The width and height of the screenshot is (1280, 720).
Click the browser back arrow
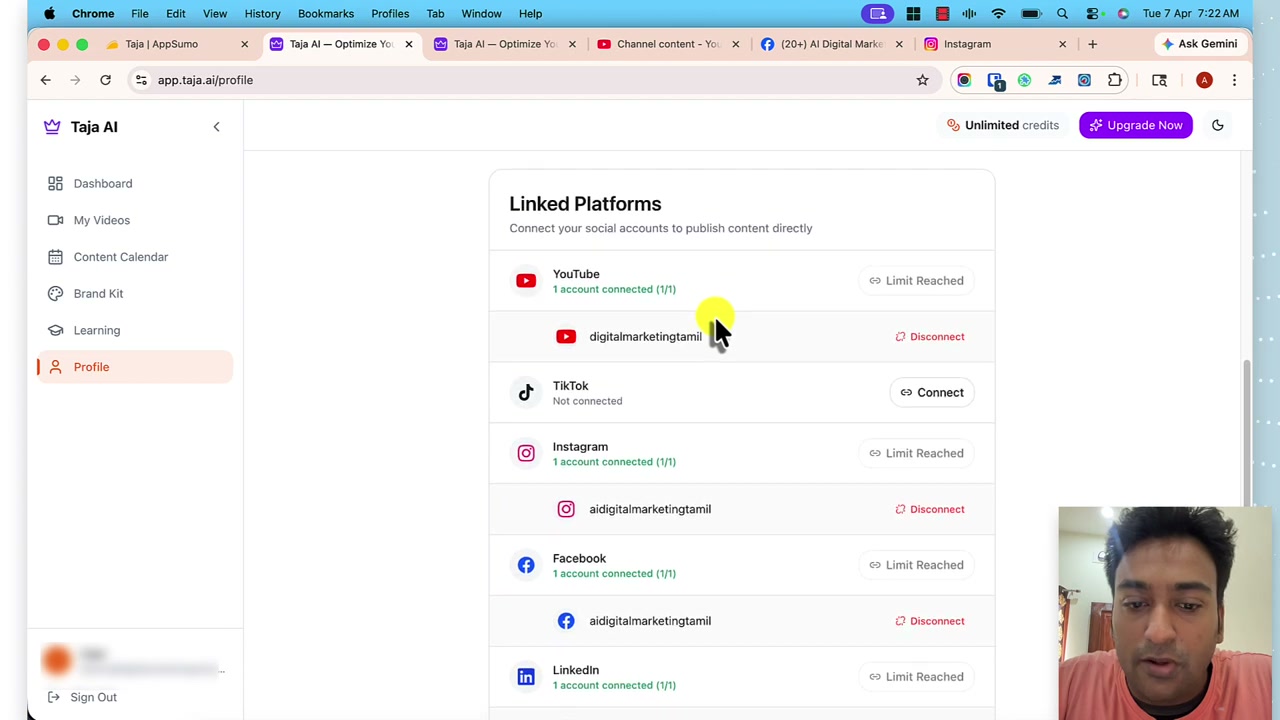(45, 80)
